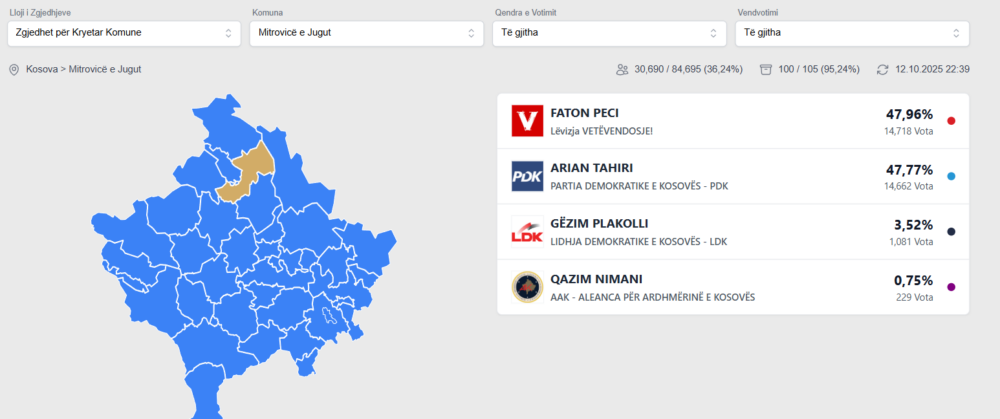Open the Lloji i Zgjedhjeve dropdown
1000x419 pixels.
coord(123,33)
